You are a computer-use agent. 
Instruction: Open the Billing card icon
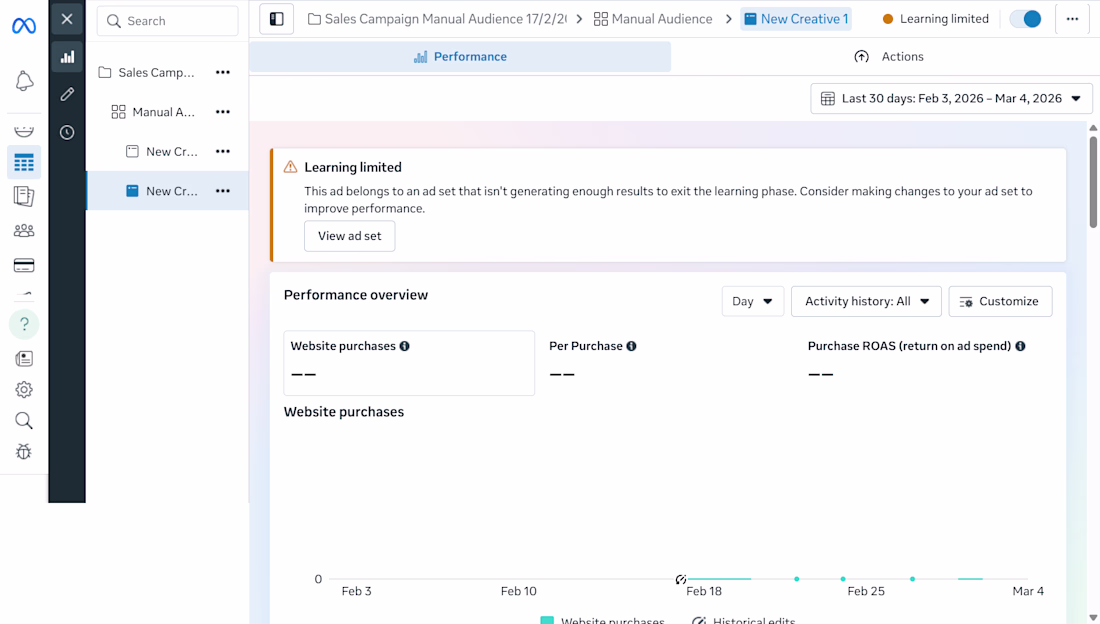point(24,265)
